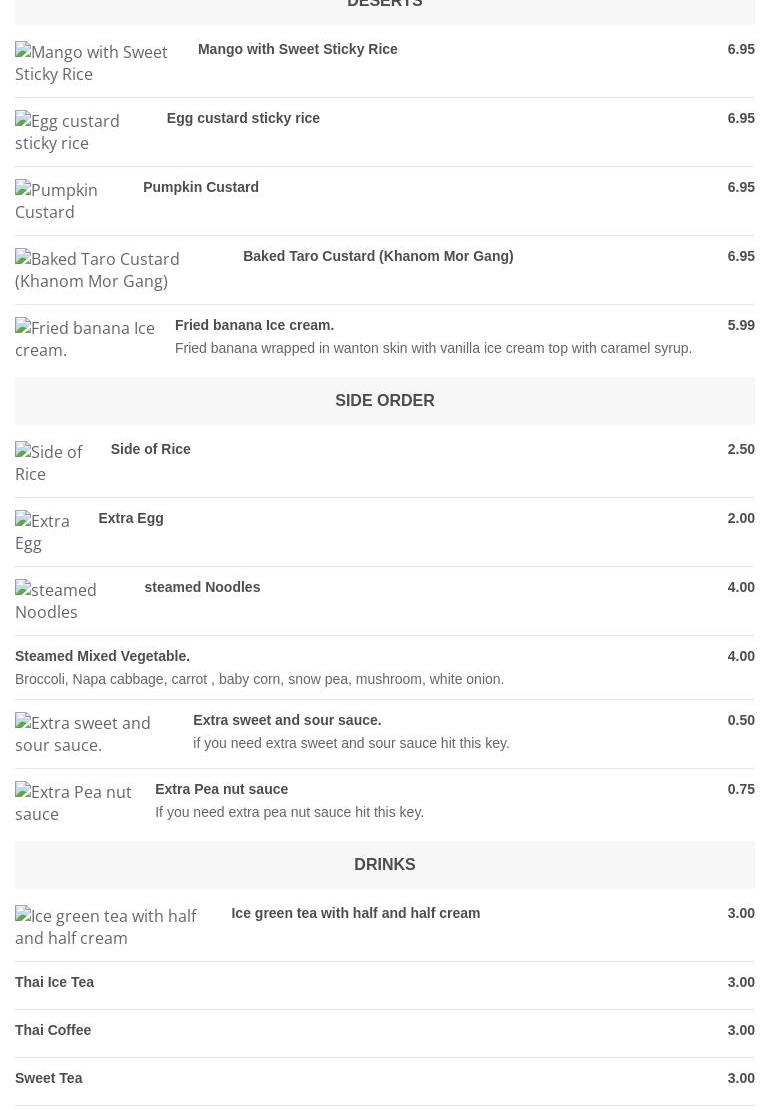This screenshot has width=770, height=1110.
Task: Click the Mango with Sweet Sticky Rice image
Action: [x=91, y=63]
